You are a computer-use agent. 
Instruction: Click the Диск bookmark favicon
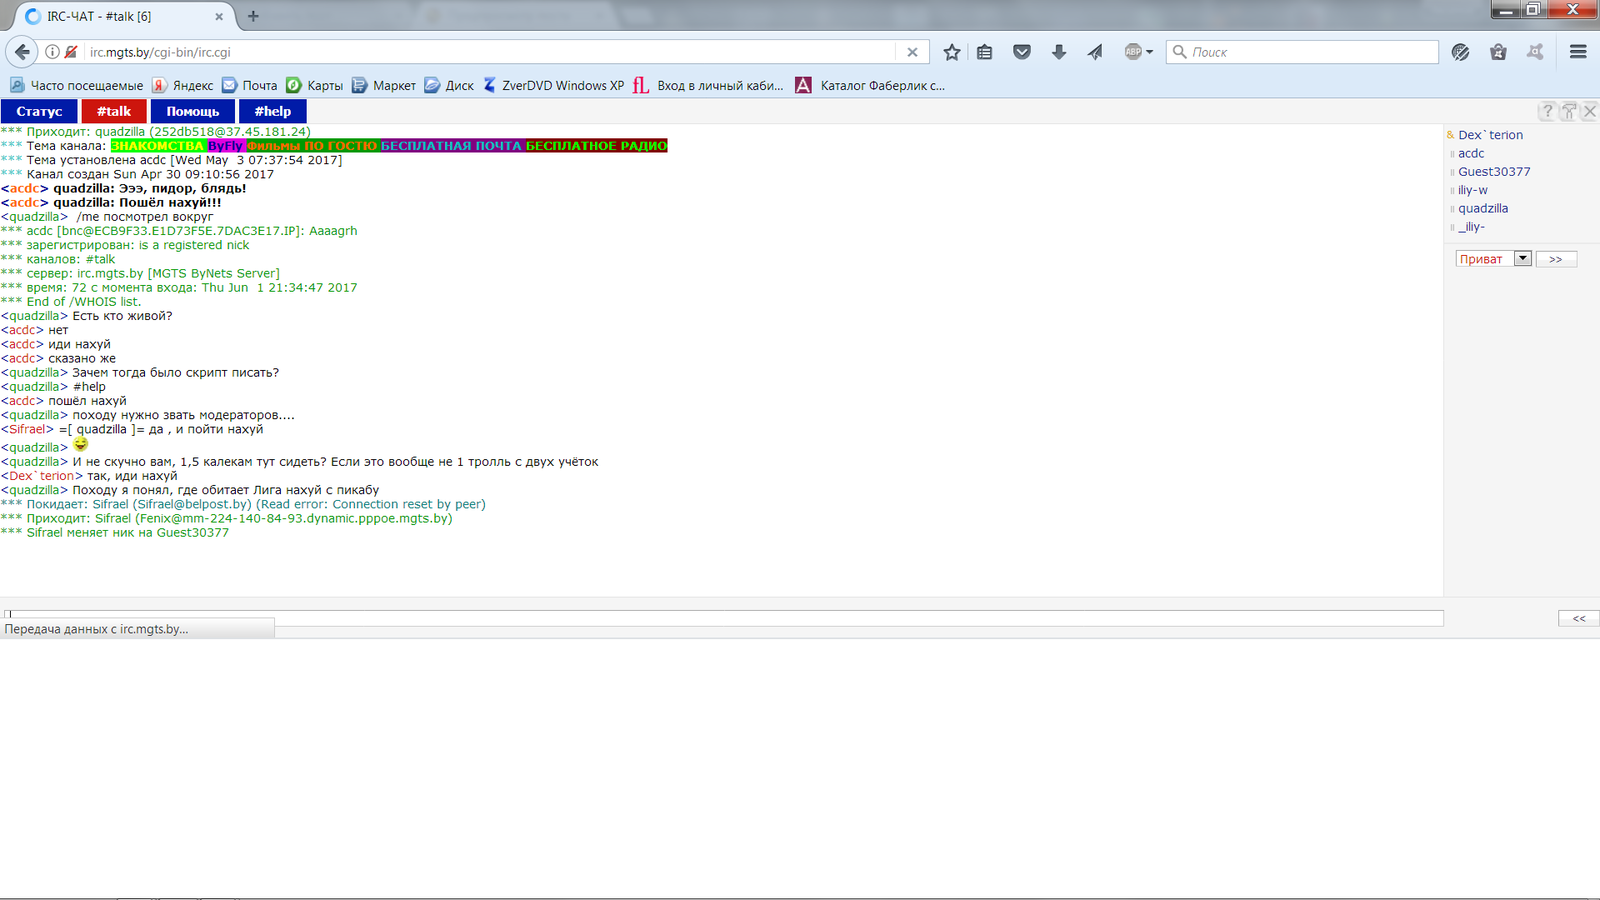432,86
